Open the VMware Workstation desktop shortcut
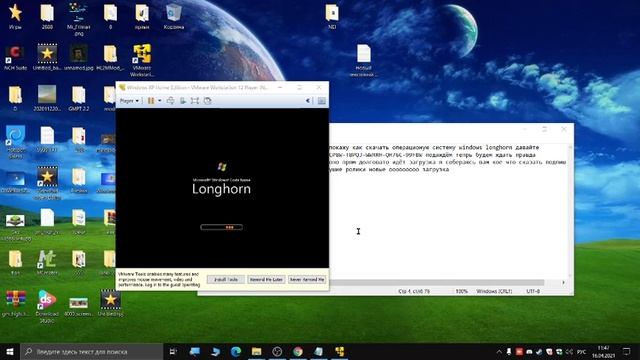The height and width of the screenshot is (360, 640). (142, 60)
